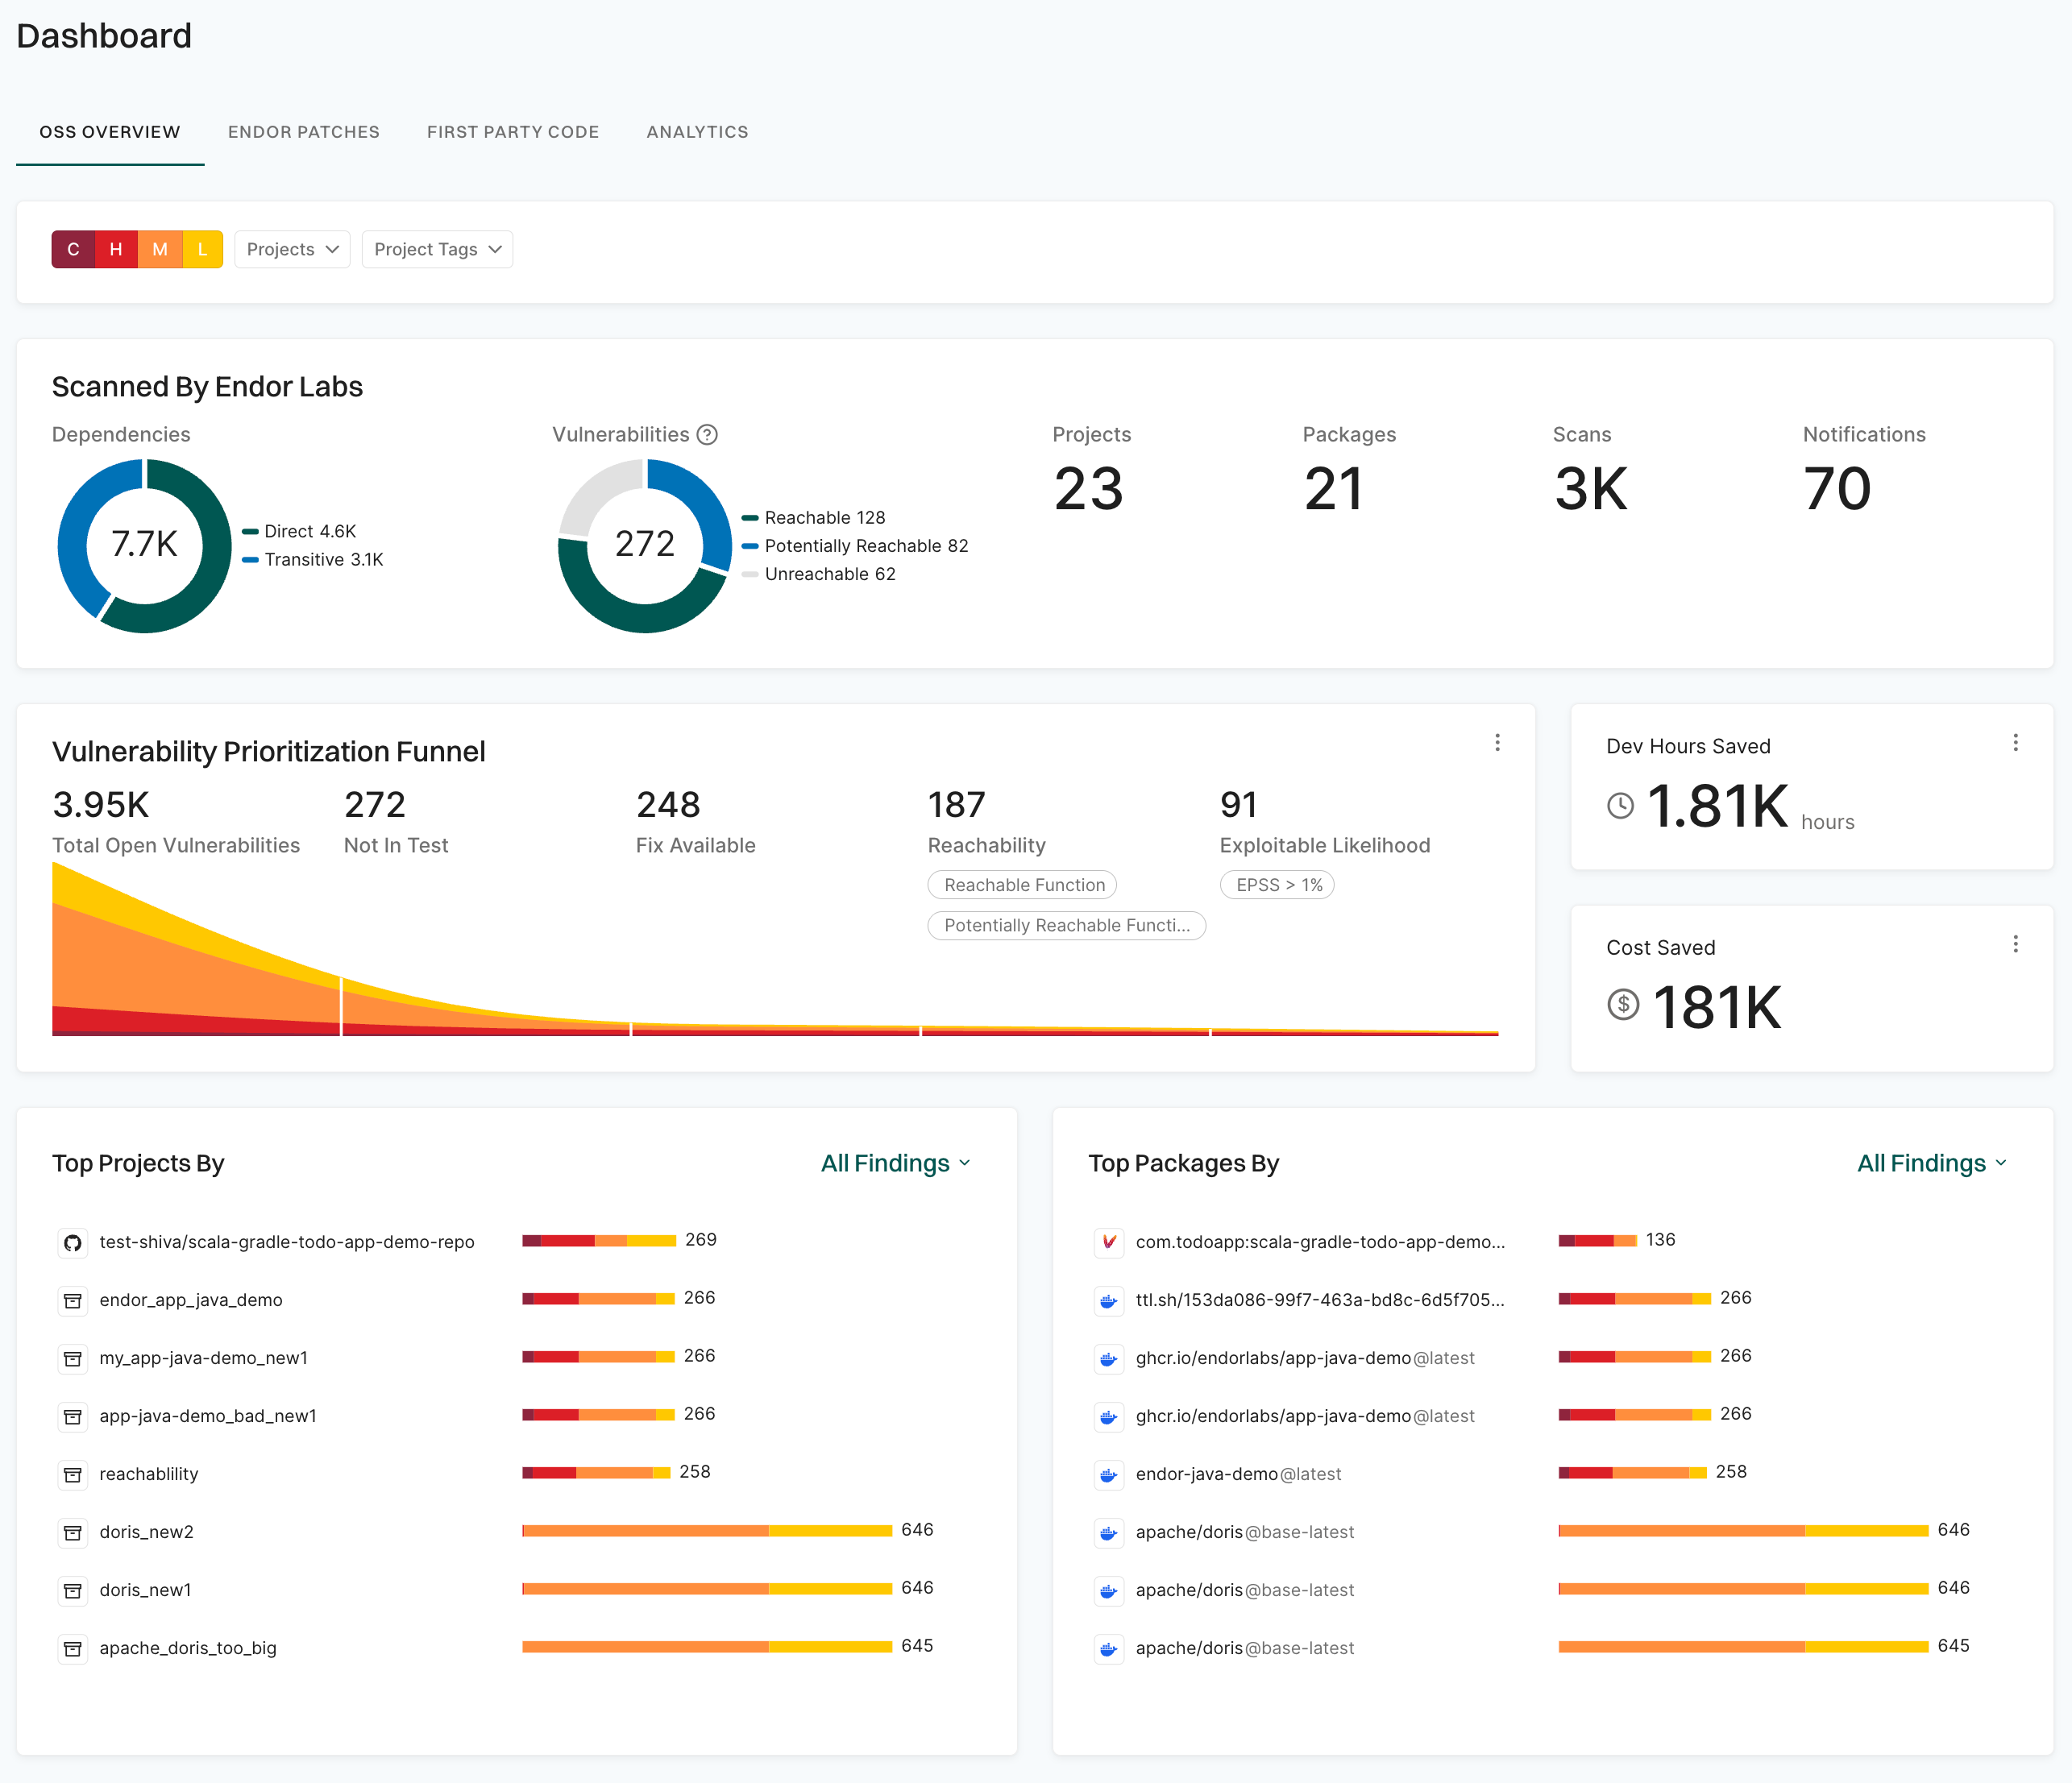This screenshot has width=2072, height=1783.
Task: Open the Cost Saved three-dot menu
Action: tap(2015, 944)
